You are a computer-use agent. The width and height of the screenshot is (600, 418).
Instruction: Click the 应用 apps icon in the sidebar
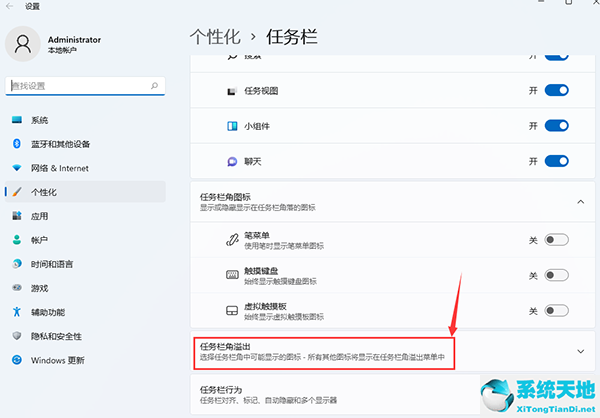(x=16, y=216)
